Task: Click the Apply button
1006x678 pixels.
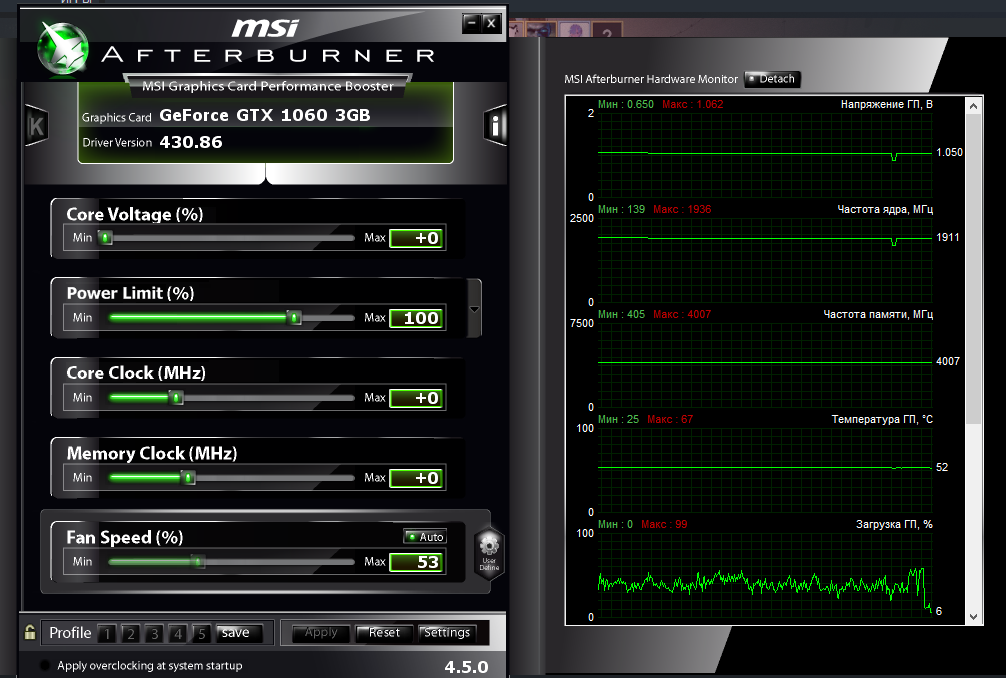Action: click(x=321, y=633)
